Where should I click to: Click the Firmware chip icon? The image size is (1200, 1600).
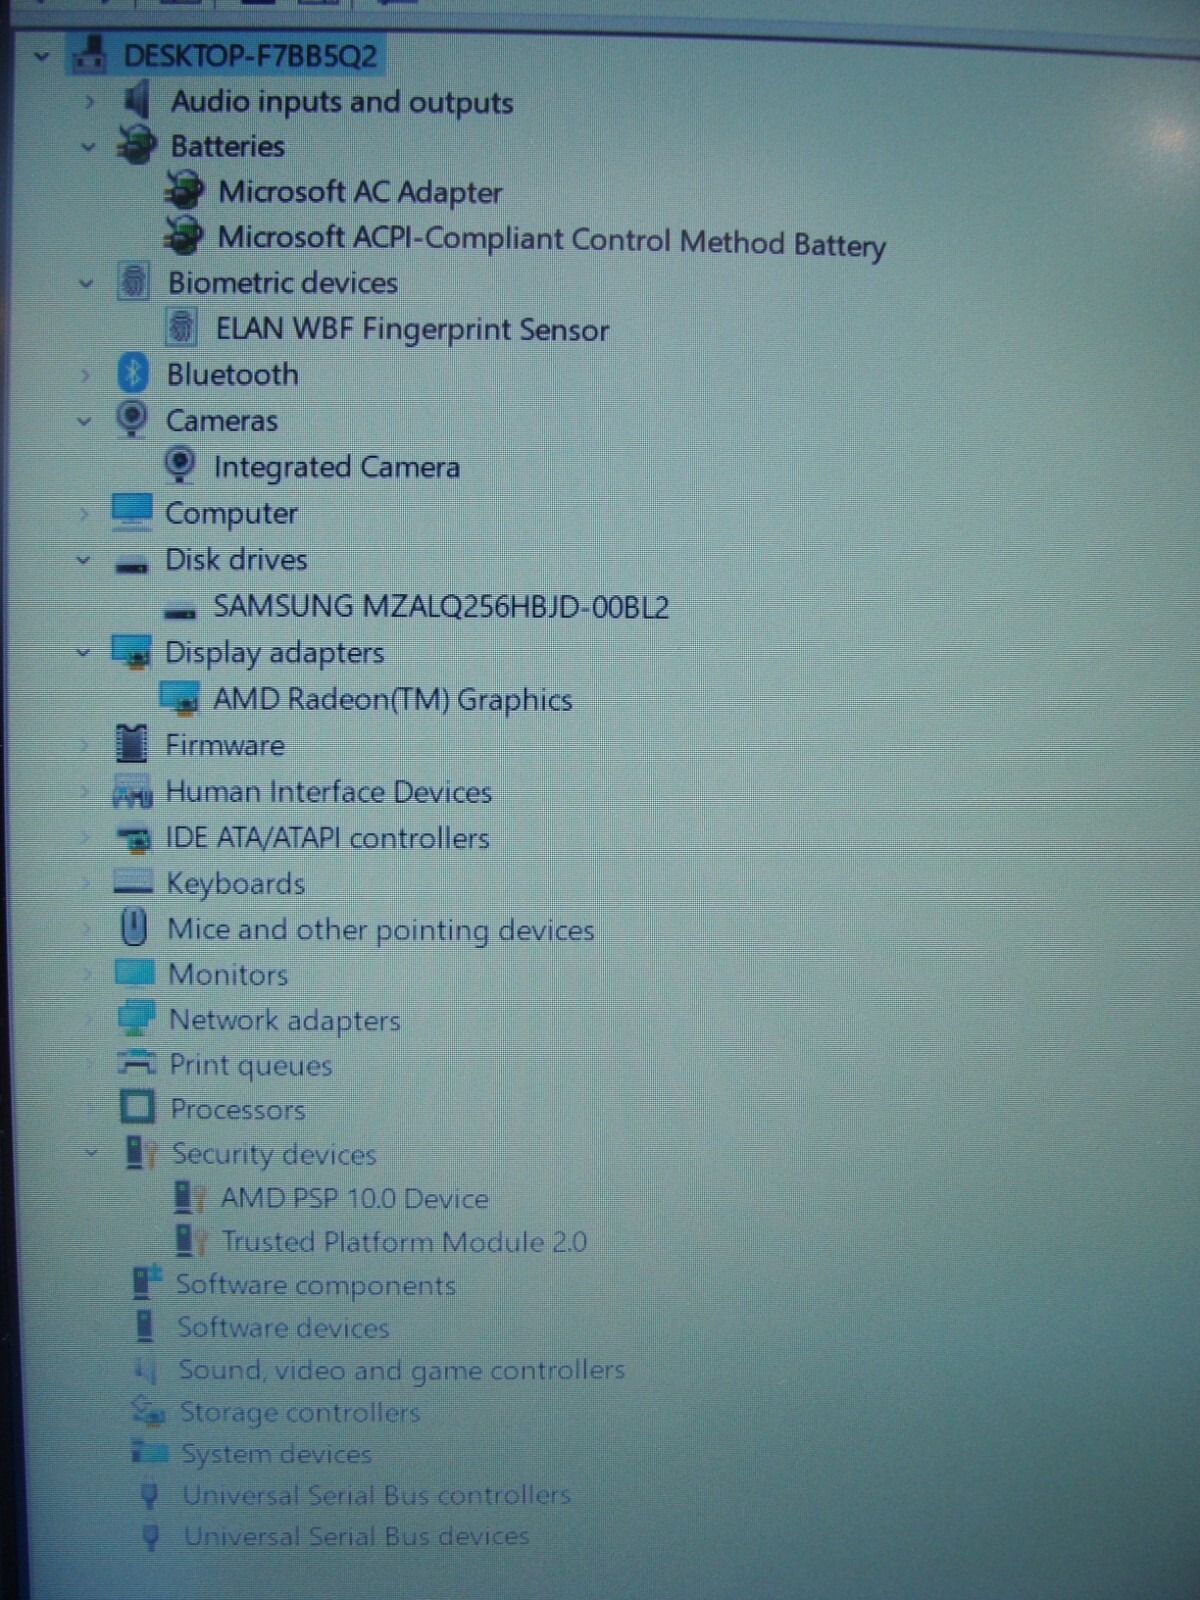click(x=131, y=744)
